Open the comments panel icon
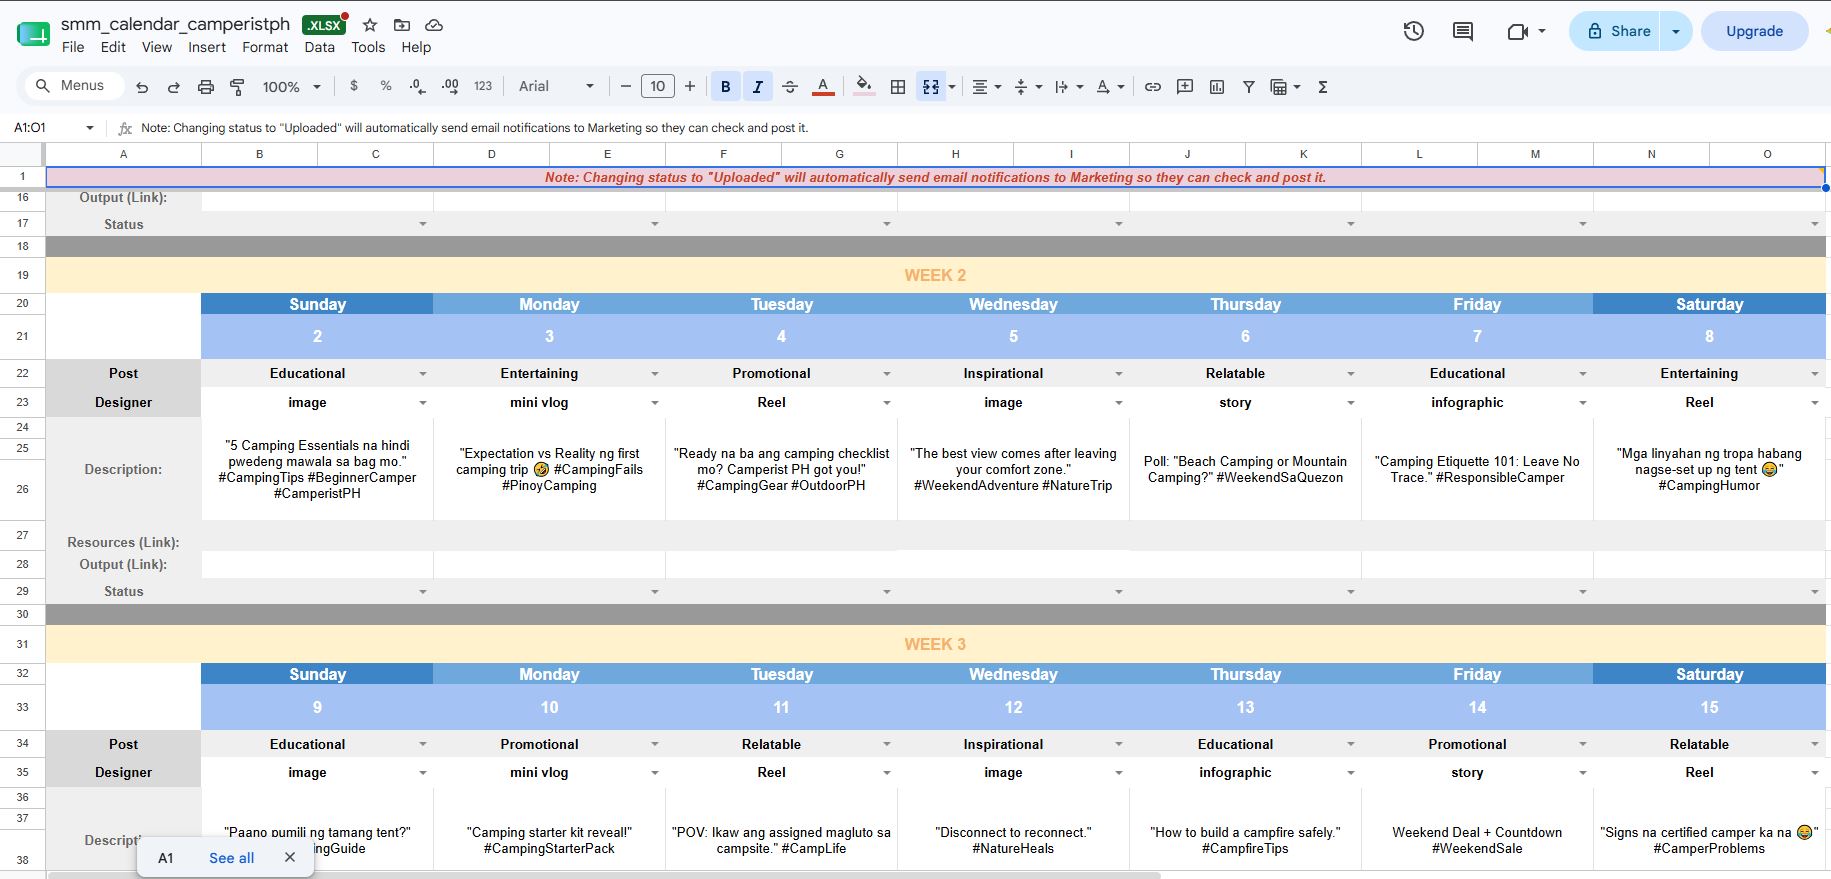 [1463, 31]
